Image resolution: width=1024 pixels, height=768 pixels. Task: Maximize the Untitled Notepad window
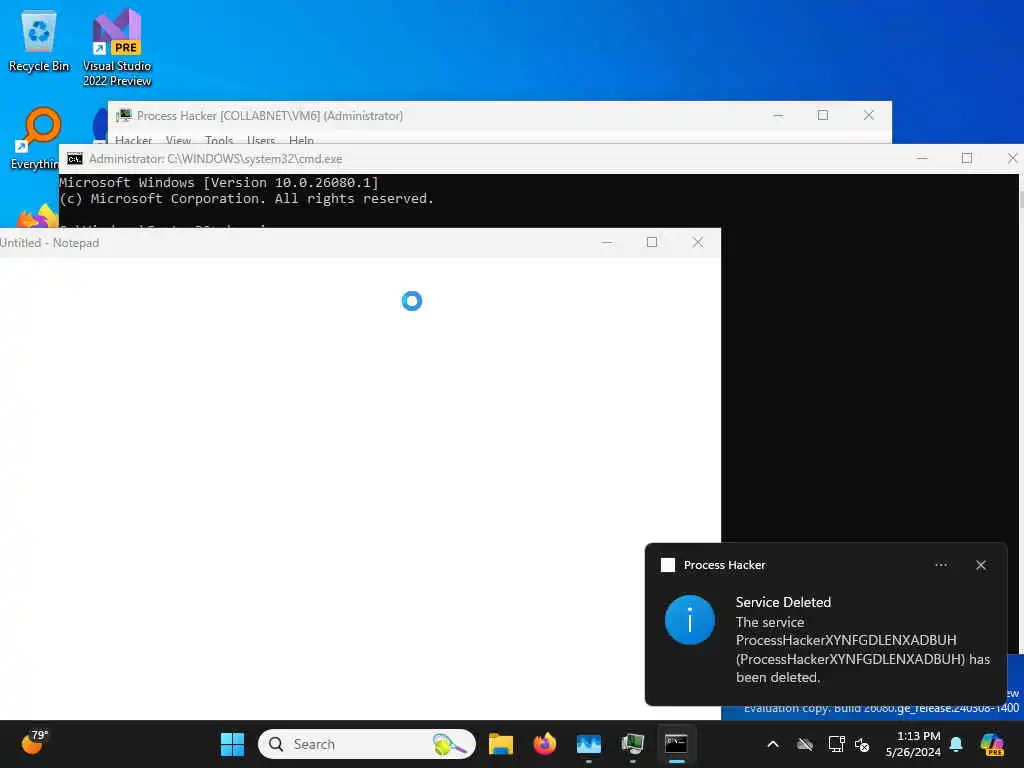(x=652, y=242)
